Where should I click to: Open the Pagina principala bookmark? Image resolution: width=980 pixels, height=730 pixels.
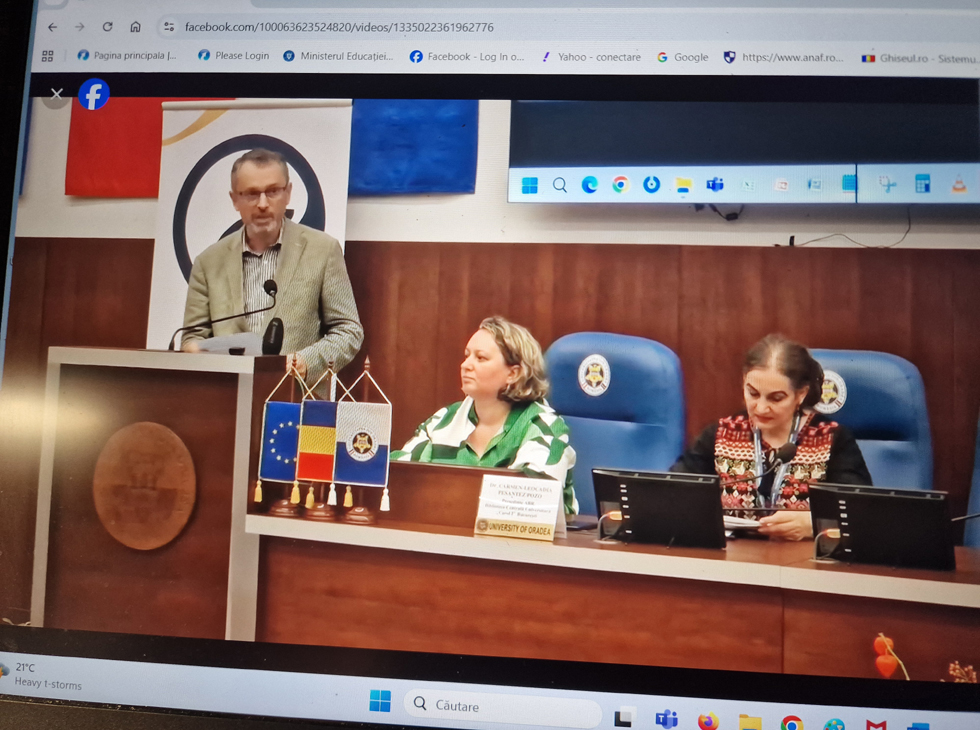click(126, 56)
